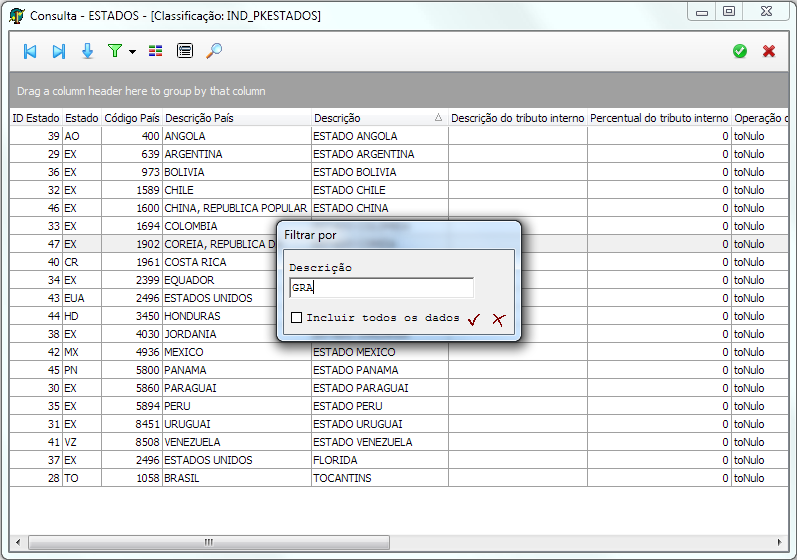Enable 'Incluir todos os dados' checkbox
The image size is (797, 560).
click(x=296, y=318)
